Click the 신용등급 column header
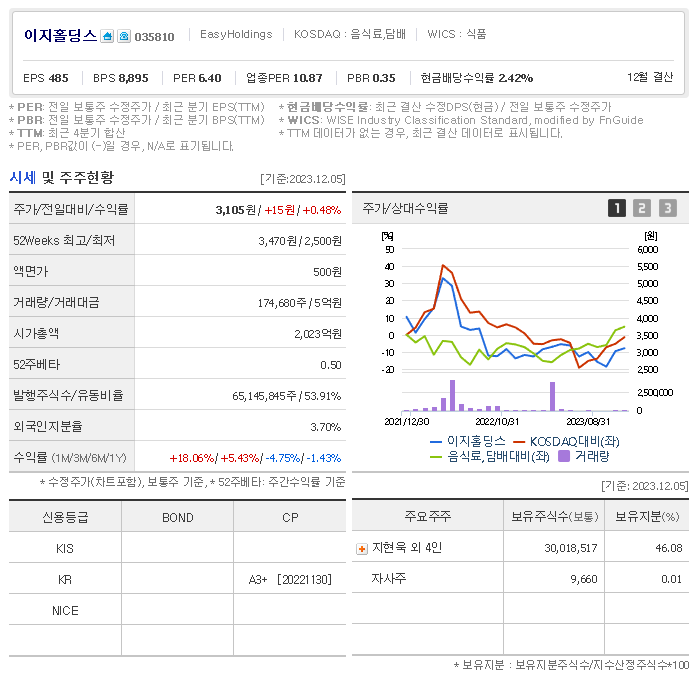Image resolution: width=696 pixels, height=681 pixels. pyautogui.click(x=65, y=517)
